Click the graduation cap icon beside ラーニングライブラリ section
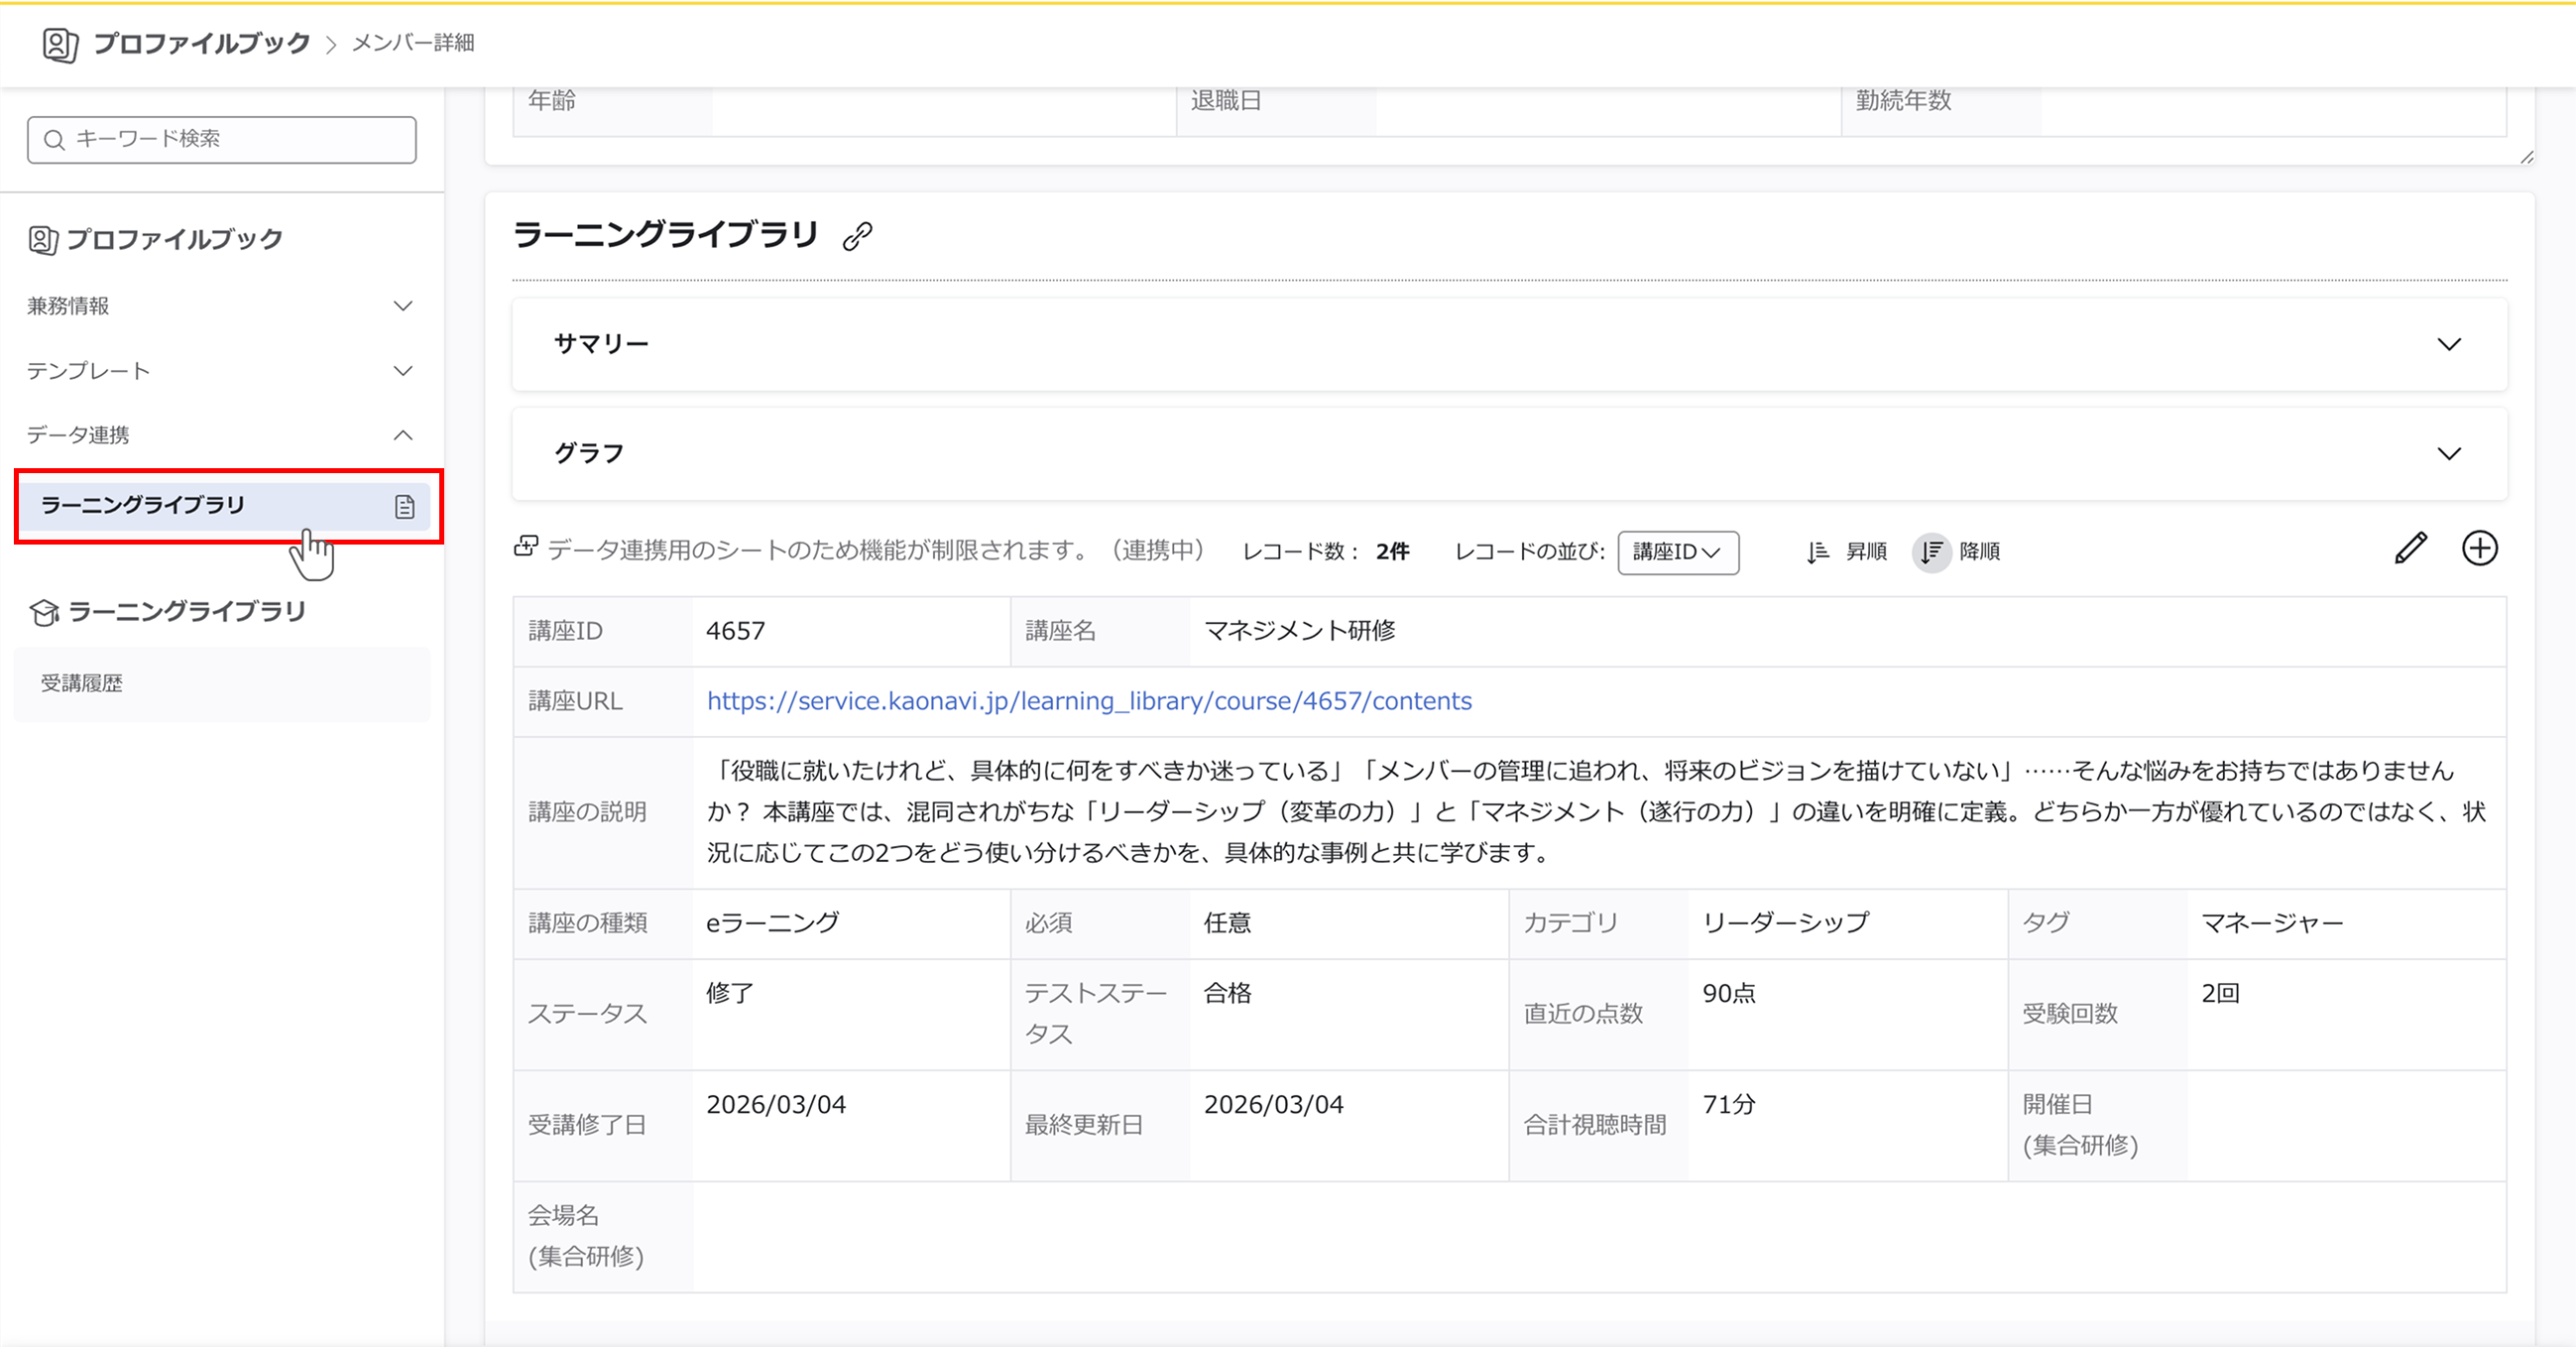 click(43, 613)
